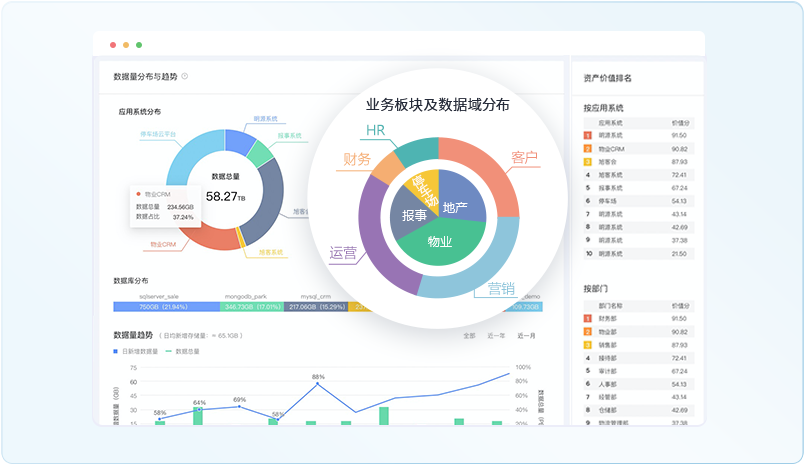Viewport: 806px width, 467px height.
Task: Click the red rank 1 badge for 财务部
Action: pos(588,318)
